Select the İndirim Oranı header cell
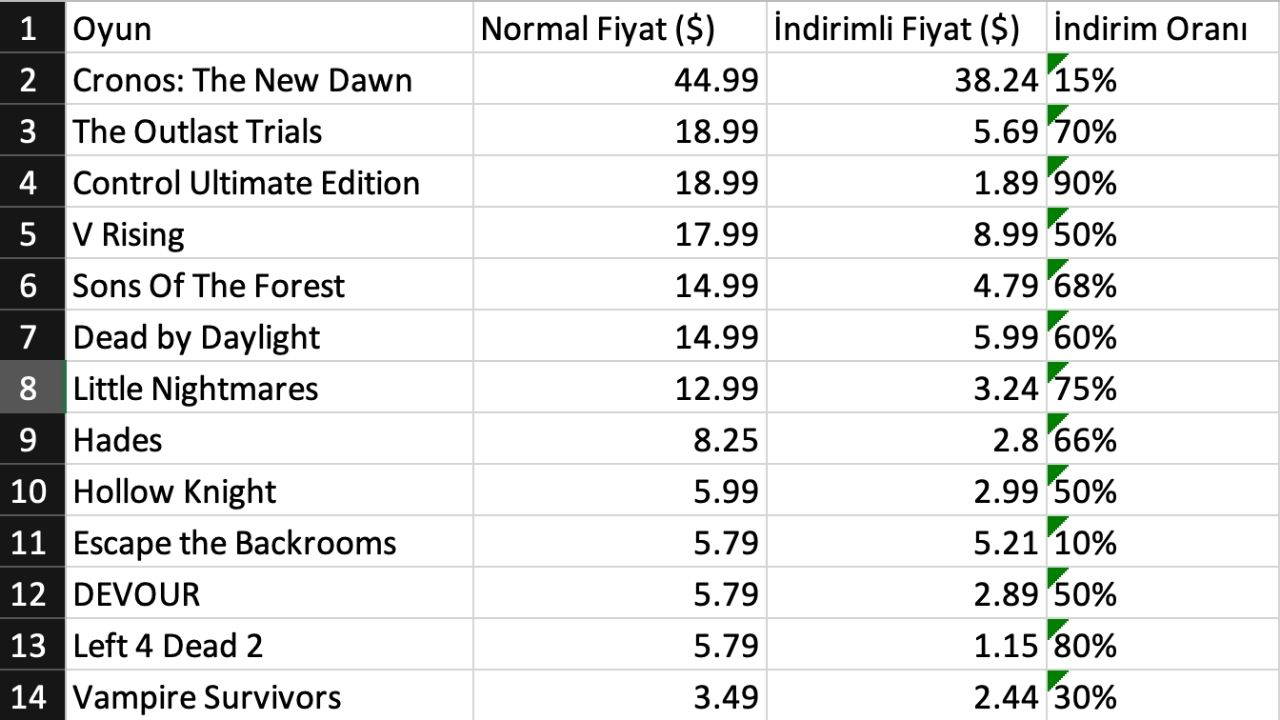The width and height of the screenshot is (1280, 720). [x=1150, y=29]
